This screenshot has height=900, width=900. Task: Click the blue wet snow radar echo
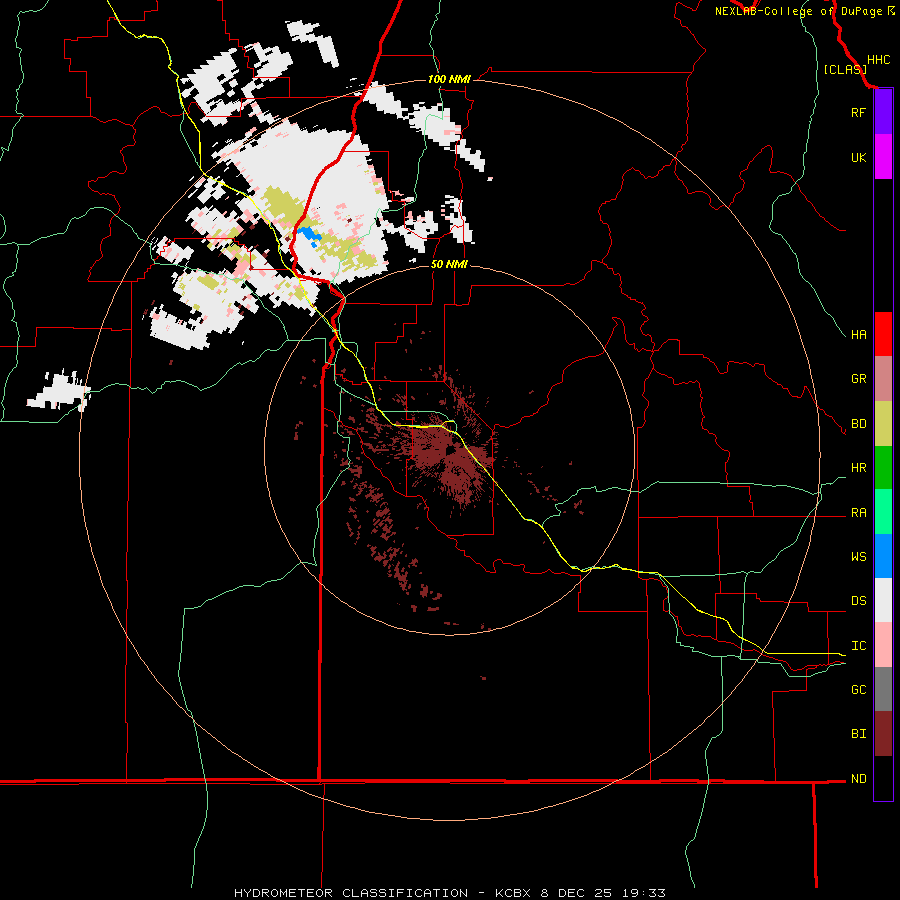(x=308, y=235)
